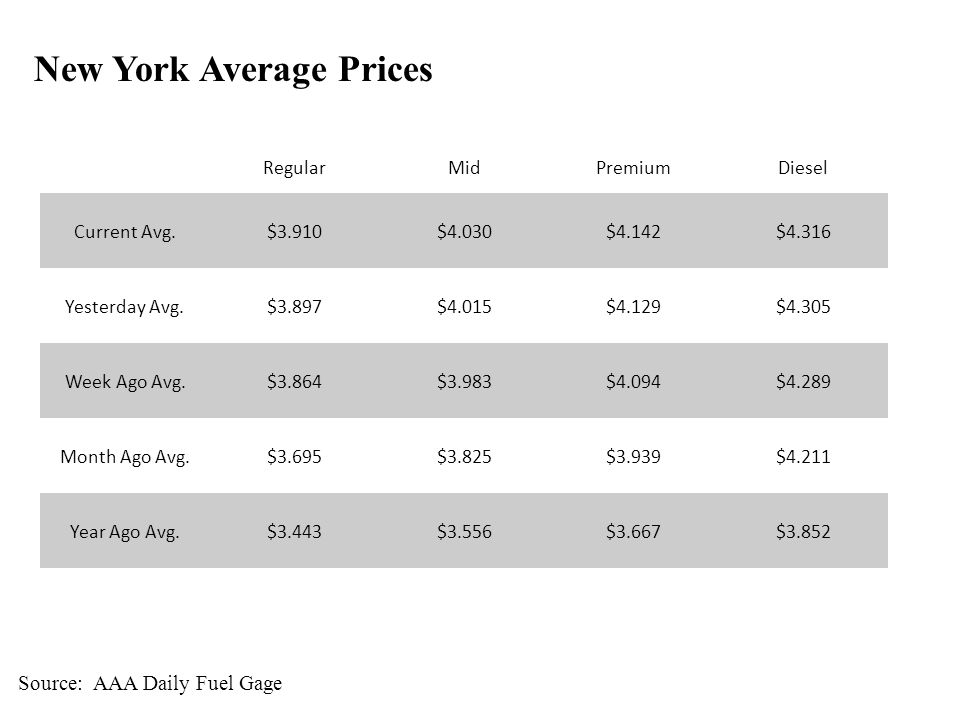Screen dimensions: 960x720
Task: Click the AAA Daily Fuel Gage source text
Action: coord(187,683)
